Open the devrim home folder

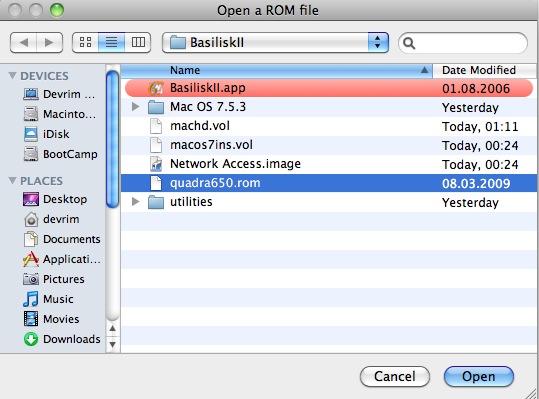point(51,219)
